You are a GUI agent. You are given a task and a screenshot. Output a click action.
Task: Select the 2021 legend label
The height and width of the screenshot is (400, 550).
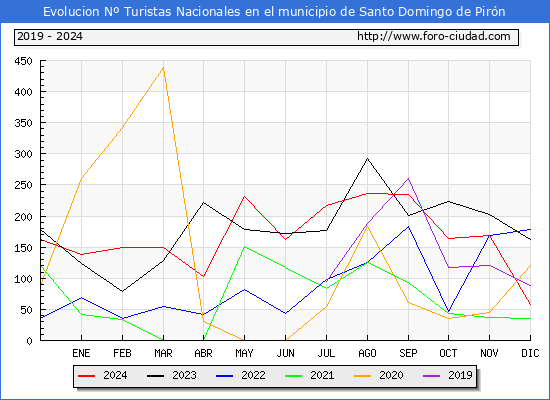coord(322,375)
